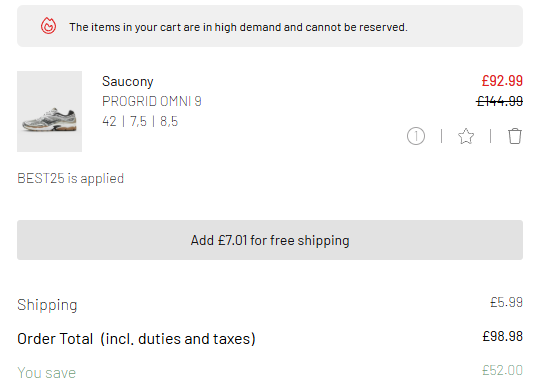This screenshot has height=388, width=541.
Task: Click the £98.98 order total amount
Action: (x=503, y=336)
